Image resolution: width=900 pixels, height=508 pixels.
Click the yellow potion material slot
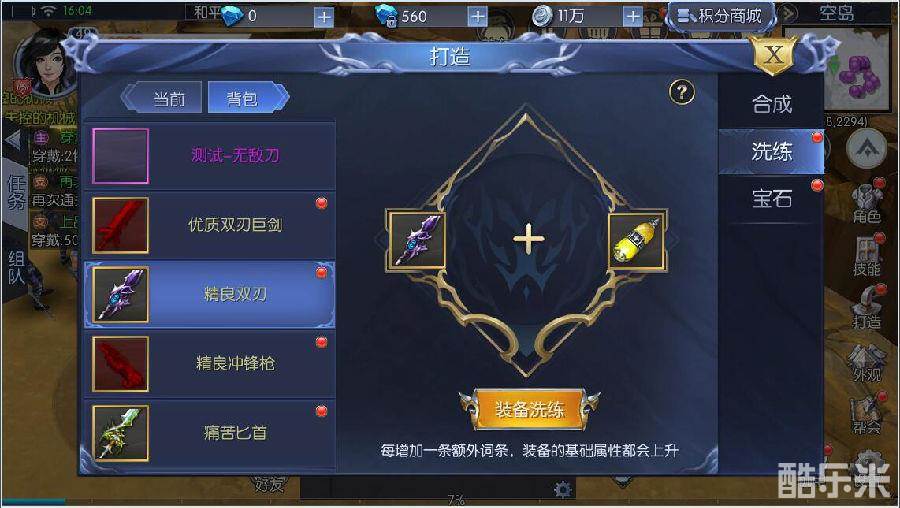[x=638, y=241]
